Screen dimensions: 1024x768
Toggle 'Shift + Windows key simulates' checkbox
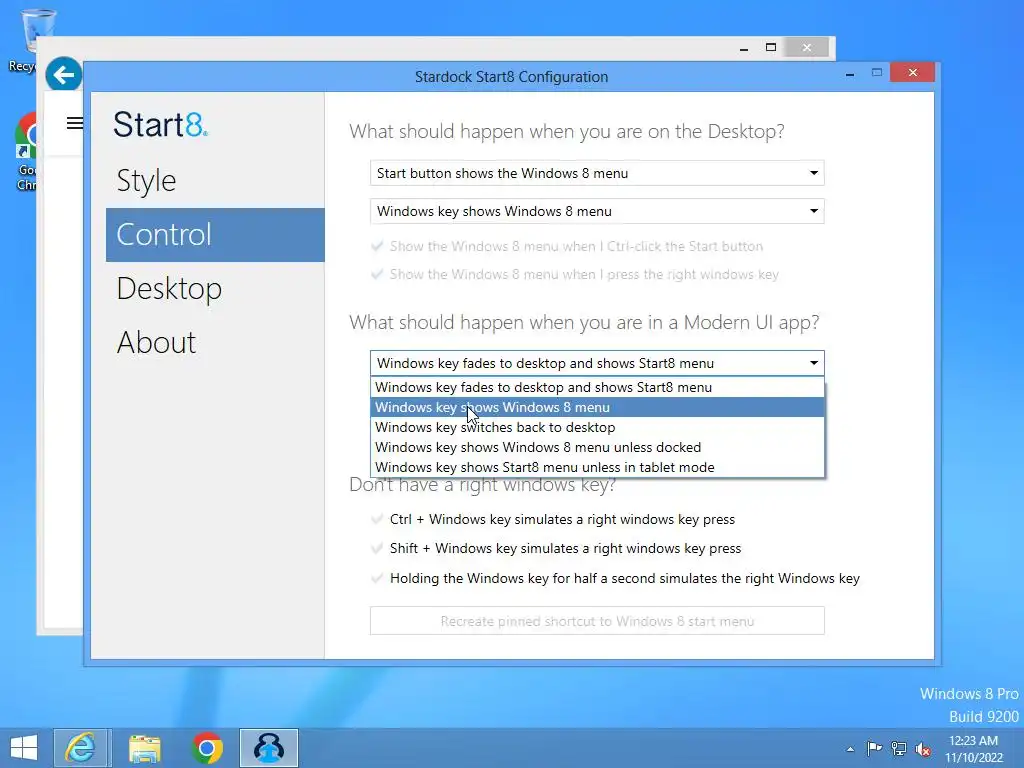coord(377,548)
